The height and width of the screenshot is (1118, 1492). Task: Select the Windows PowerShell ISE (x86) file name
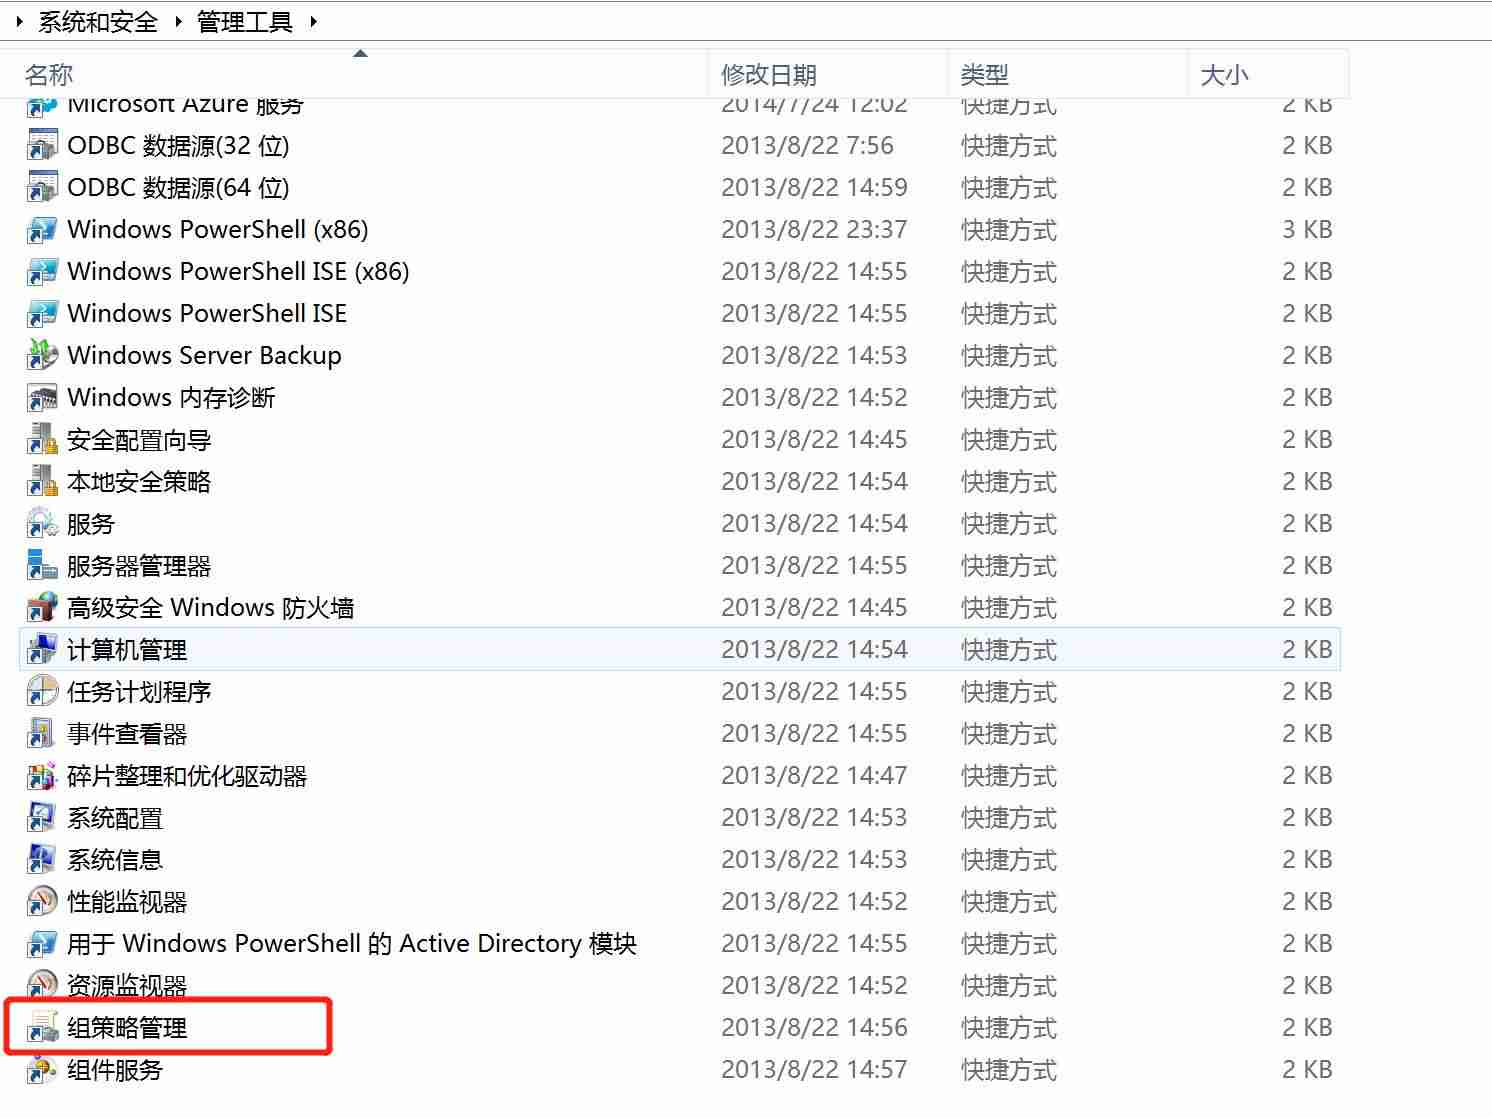pos(238,272)
